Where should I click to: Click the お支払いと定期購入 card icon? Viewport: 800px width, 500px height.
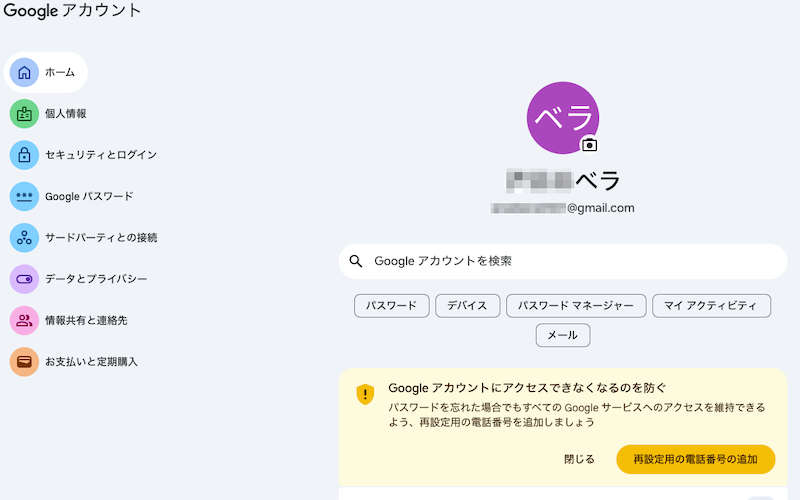24,361
